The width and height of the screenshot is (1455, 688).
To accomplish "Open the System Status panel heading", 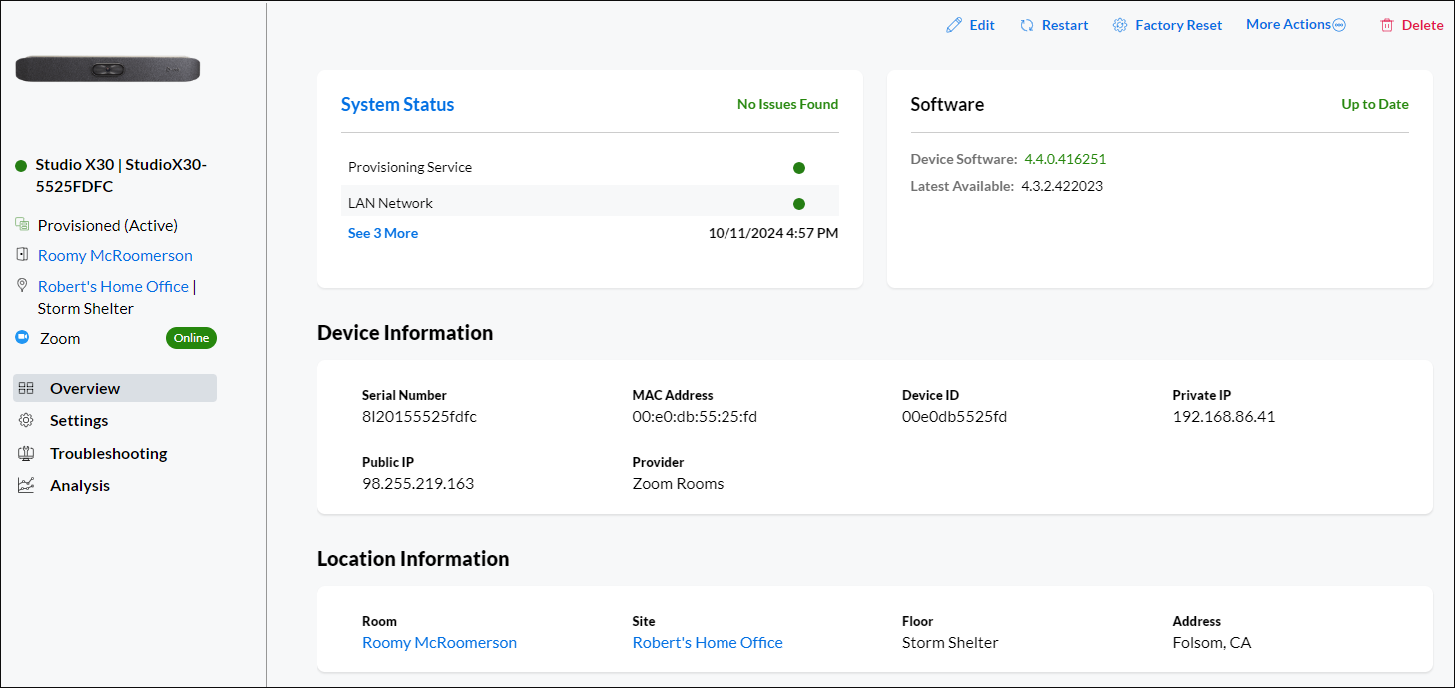I will click(397, 104).
